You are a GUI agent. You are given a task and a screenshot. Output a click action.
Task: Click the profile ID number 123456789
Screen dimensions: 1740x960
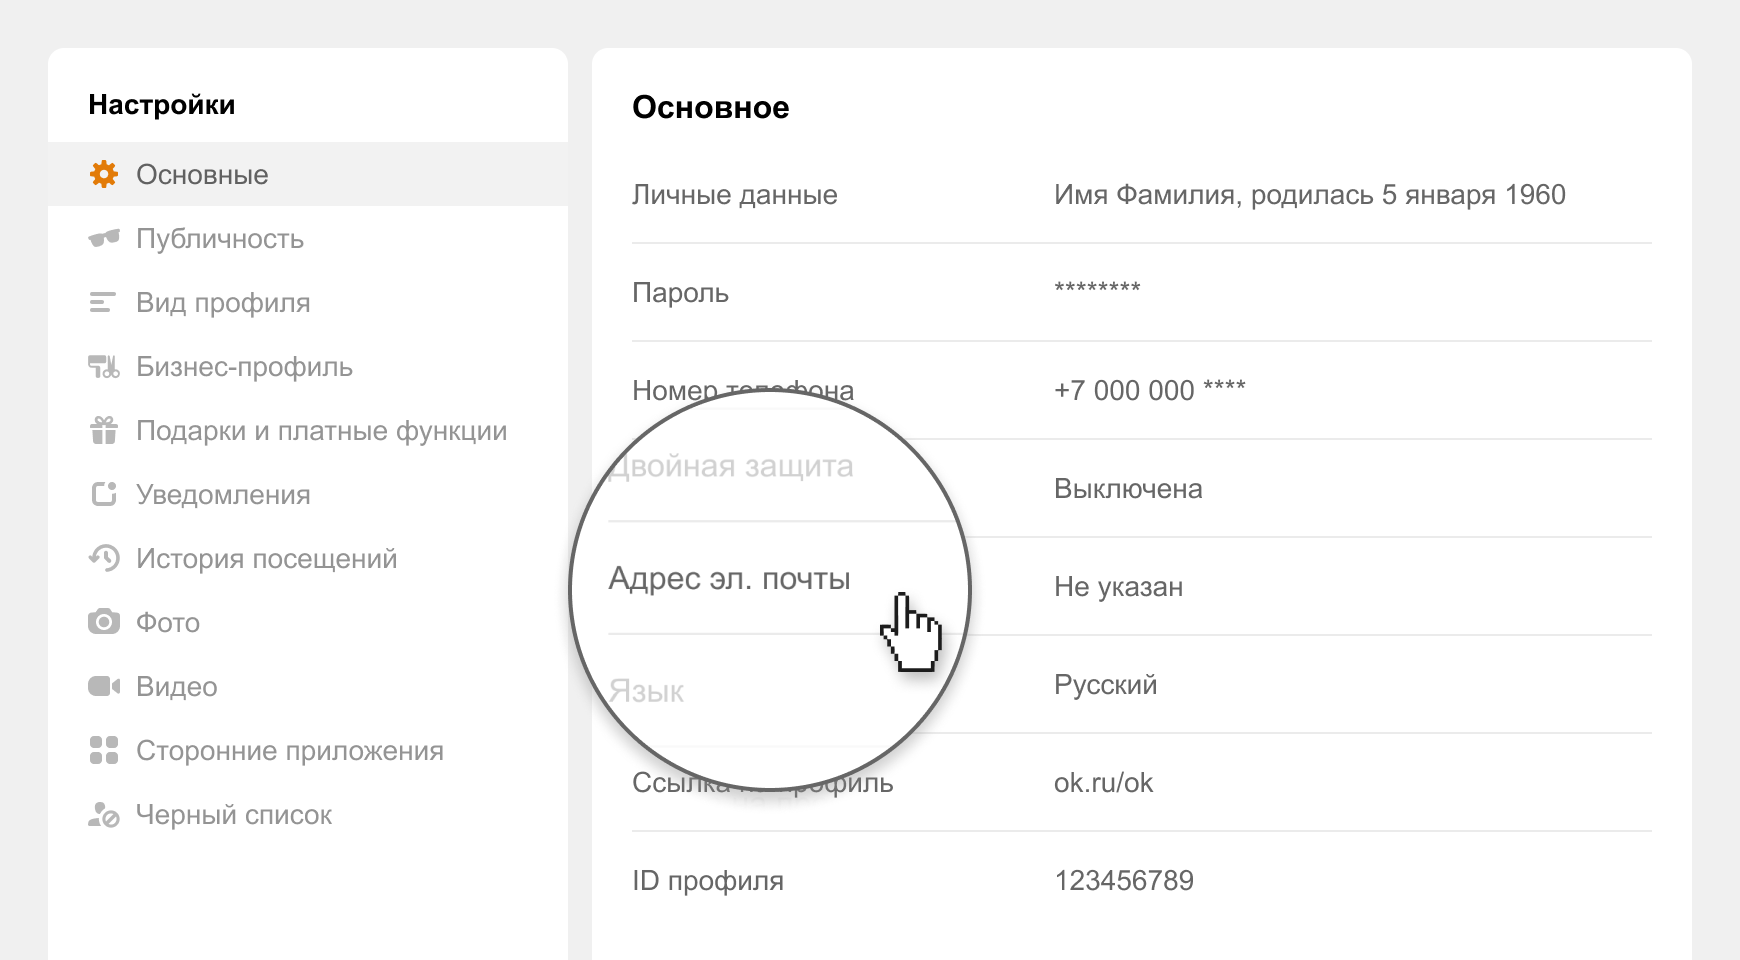pyautogui.click(x=1124, y=881)
